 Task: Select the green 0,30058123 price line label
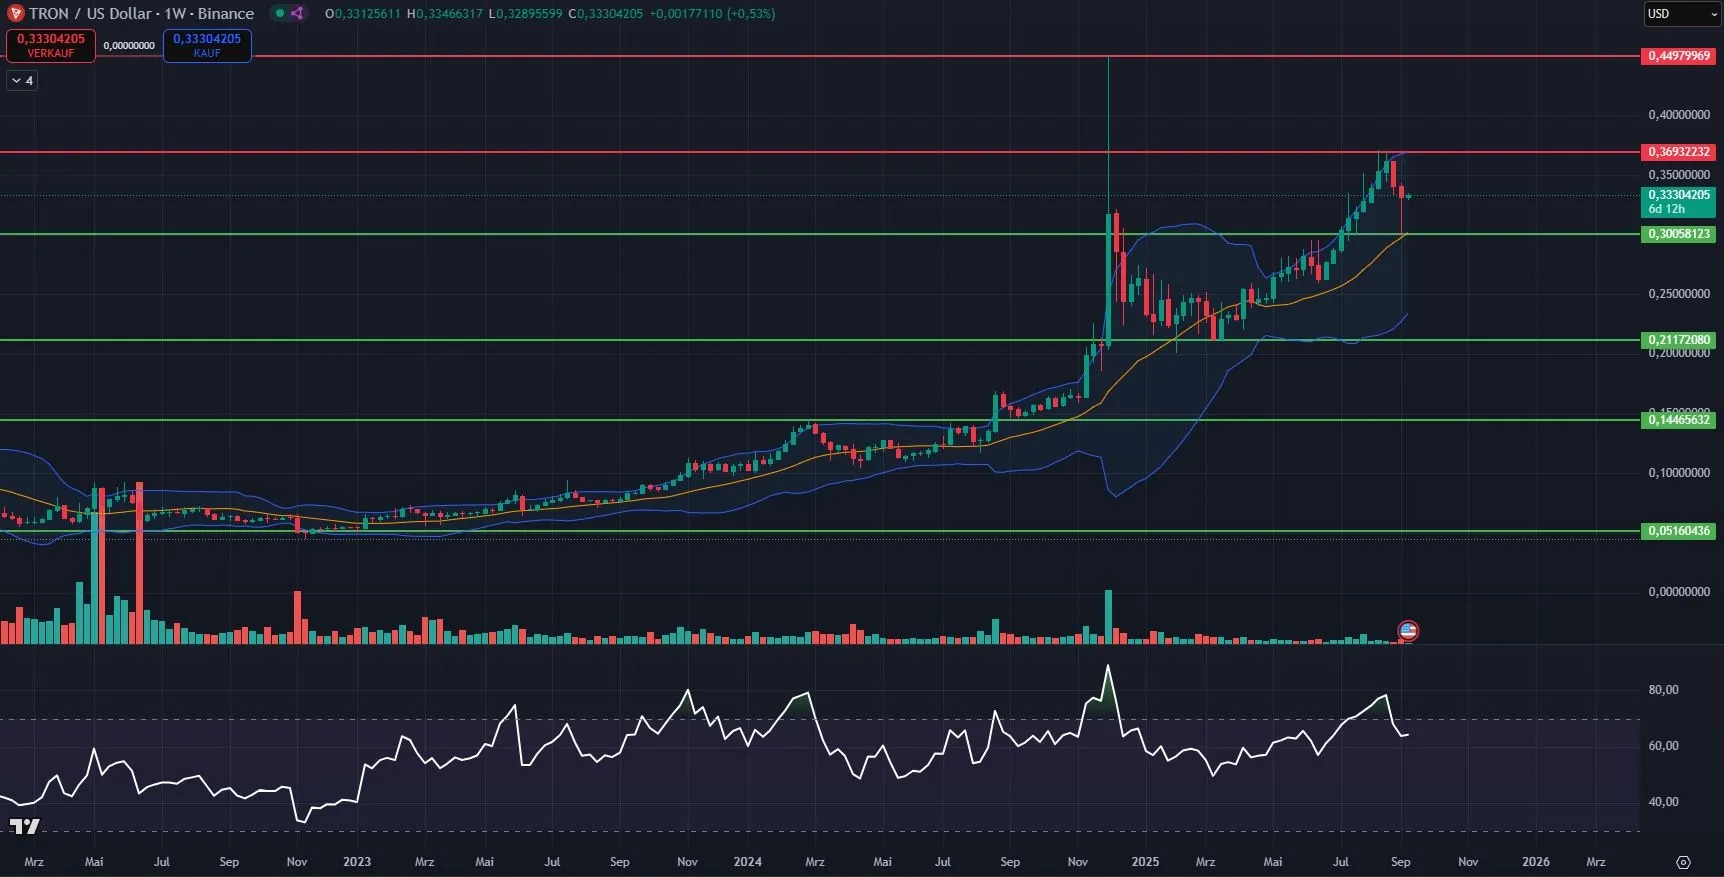pyautogui.click(x=1679, y=234)
